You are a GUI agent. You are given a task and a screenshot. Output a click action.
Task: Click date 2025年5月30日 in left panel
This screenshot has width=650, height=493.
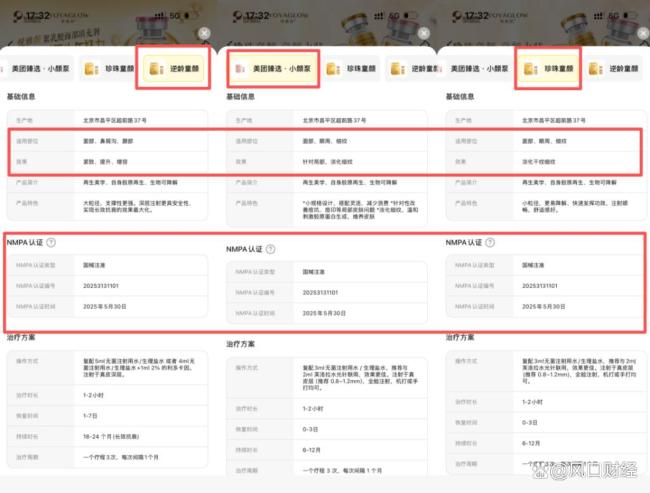[x=104, y=306]
